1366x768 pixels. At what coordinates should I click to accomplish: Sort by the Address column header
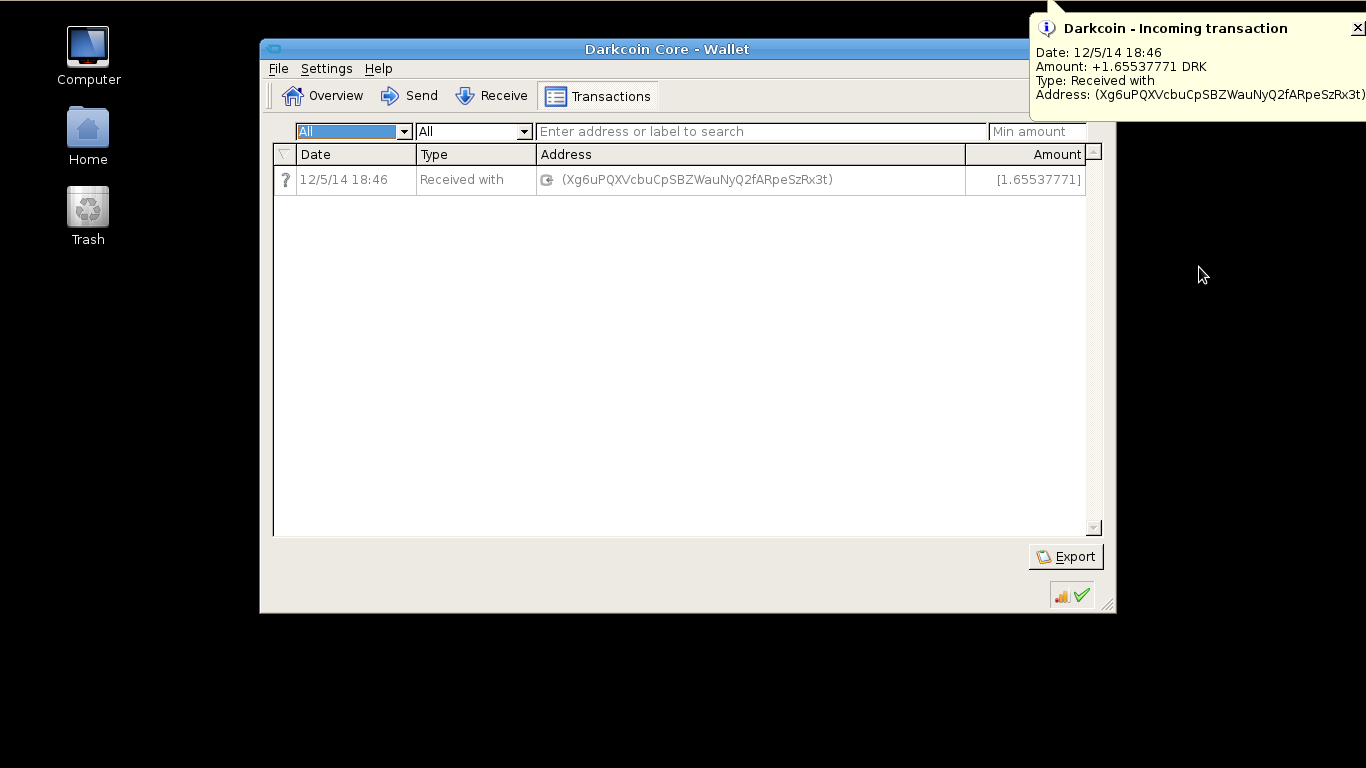tap(751, 155)
